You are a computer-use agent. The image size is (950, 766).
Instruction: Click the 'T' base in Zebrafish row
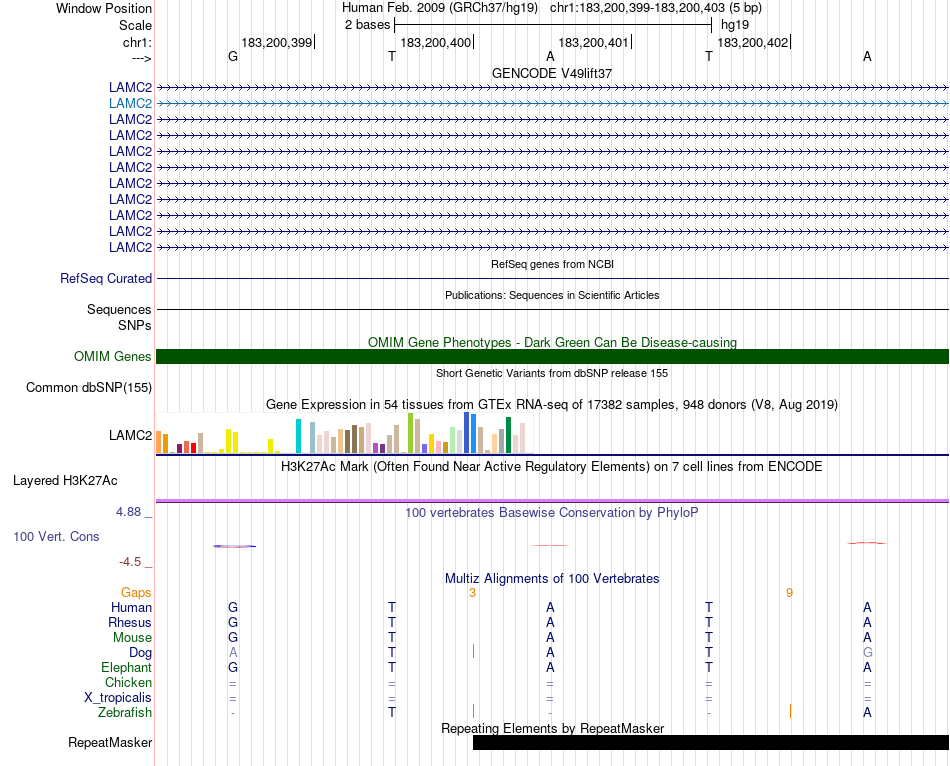pyautogui.click(x=392, y=713)
